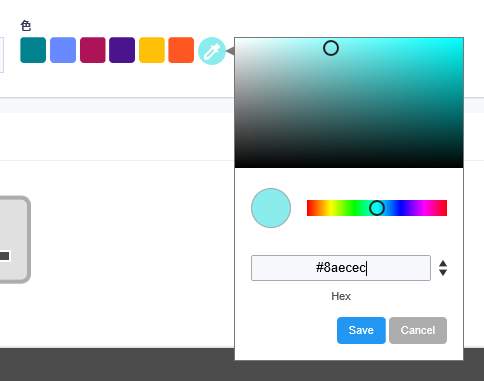
Task: Click the green section of hue bar
Action: pyautogui.click(x=350, y=208)
